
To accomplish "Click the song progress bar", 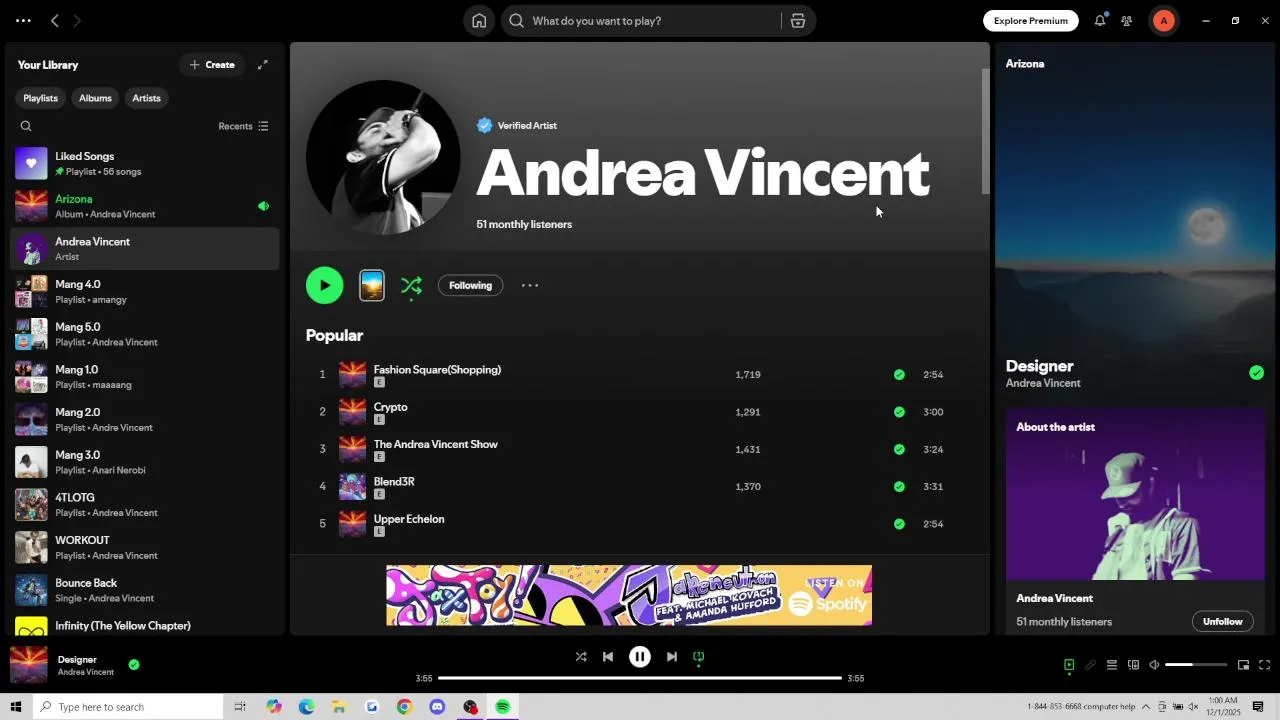I will tap(640, 678).
